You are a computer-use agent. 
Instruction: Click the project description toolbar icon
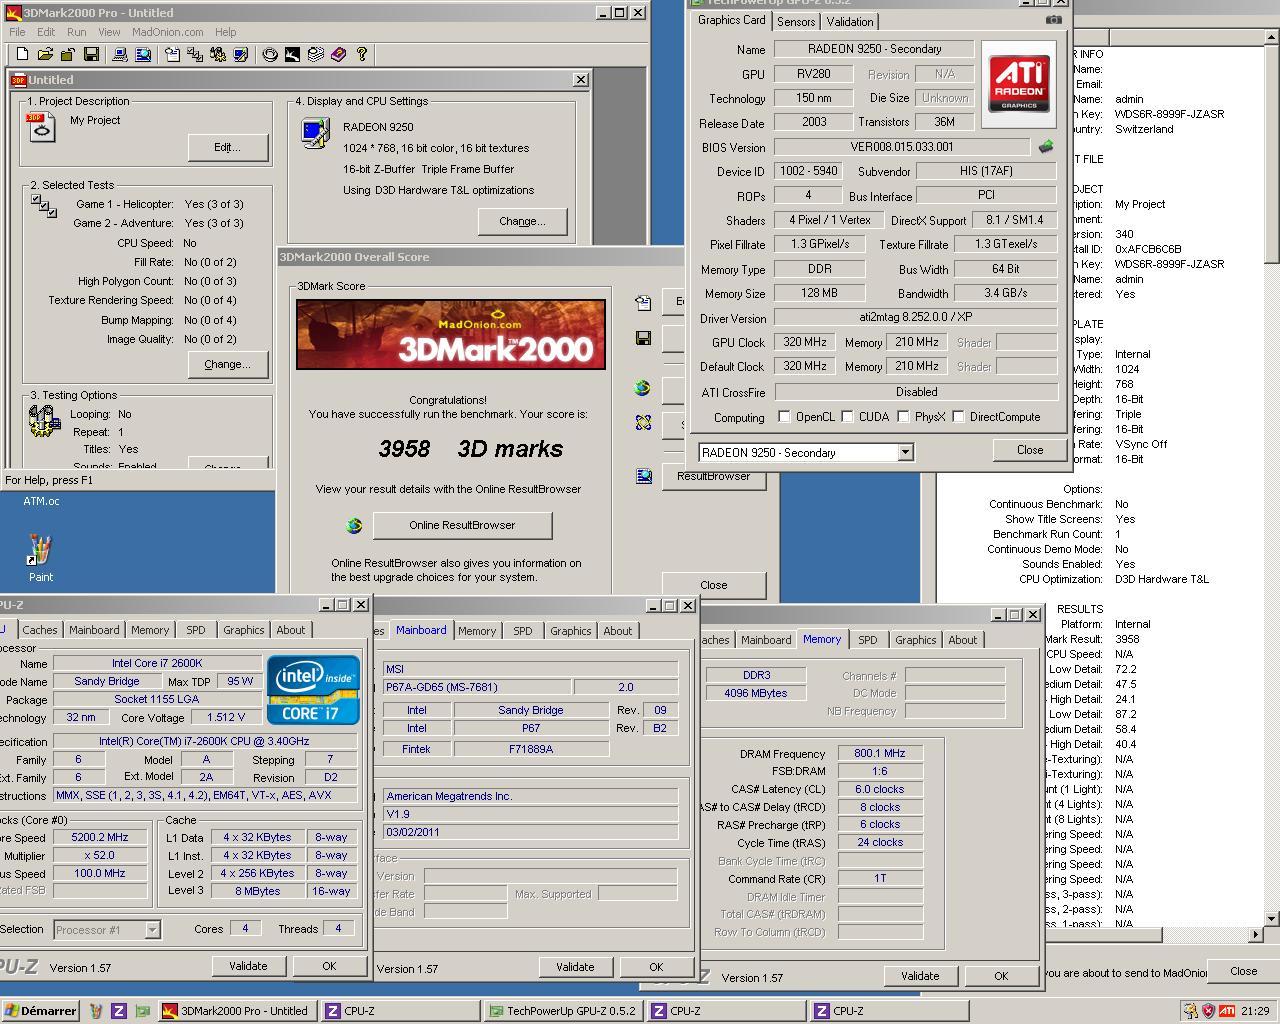[x=172, y=54]
